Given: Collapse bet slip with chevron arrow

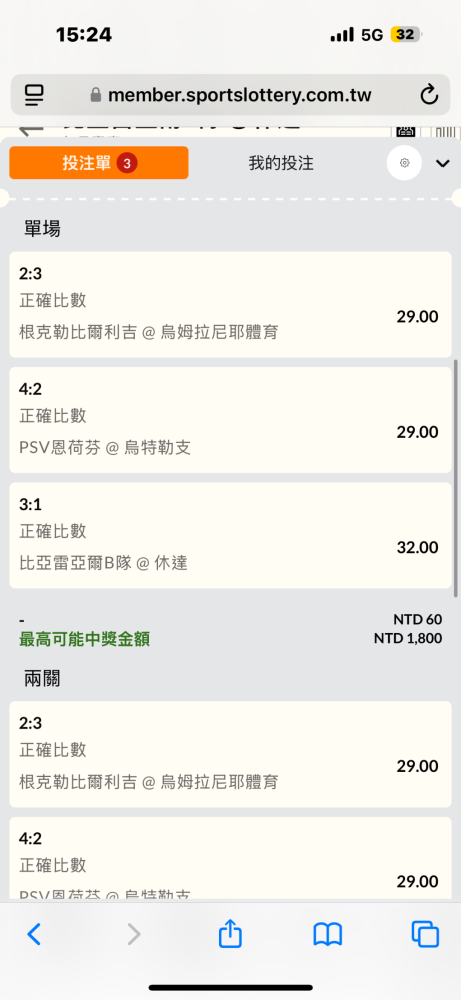Looking at the screenshot, I should point(443,163).
